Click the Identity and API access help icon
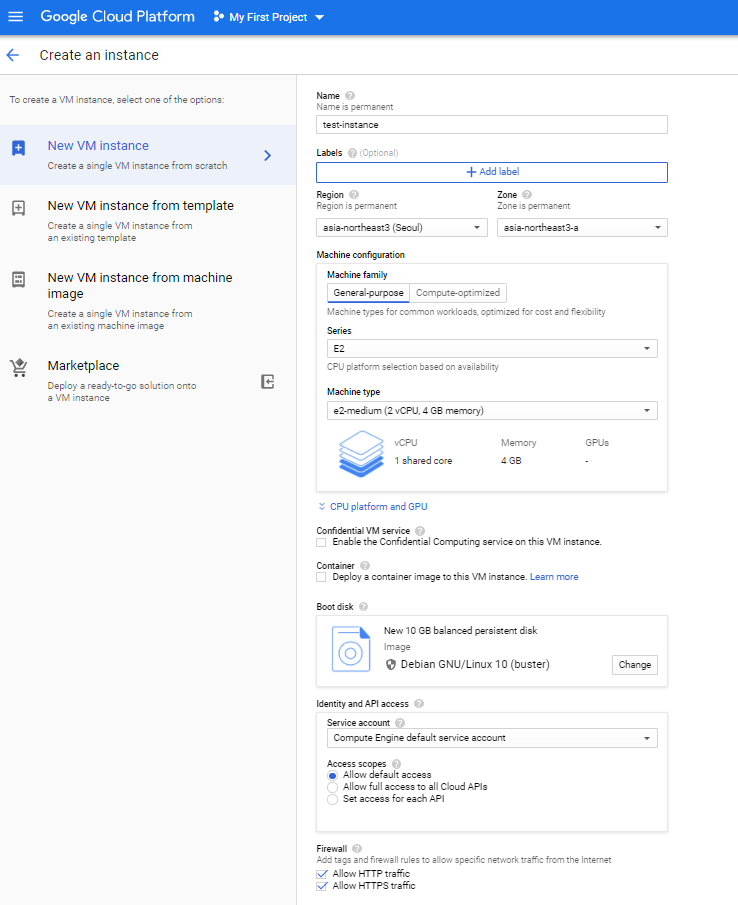 coord(419,704)
